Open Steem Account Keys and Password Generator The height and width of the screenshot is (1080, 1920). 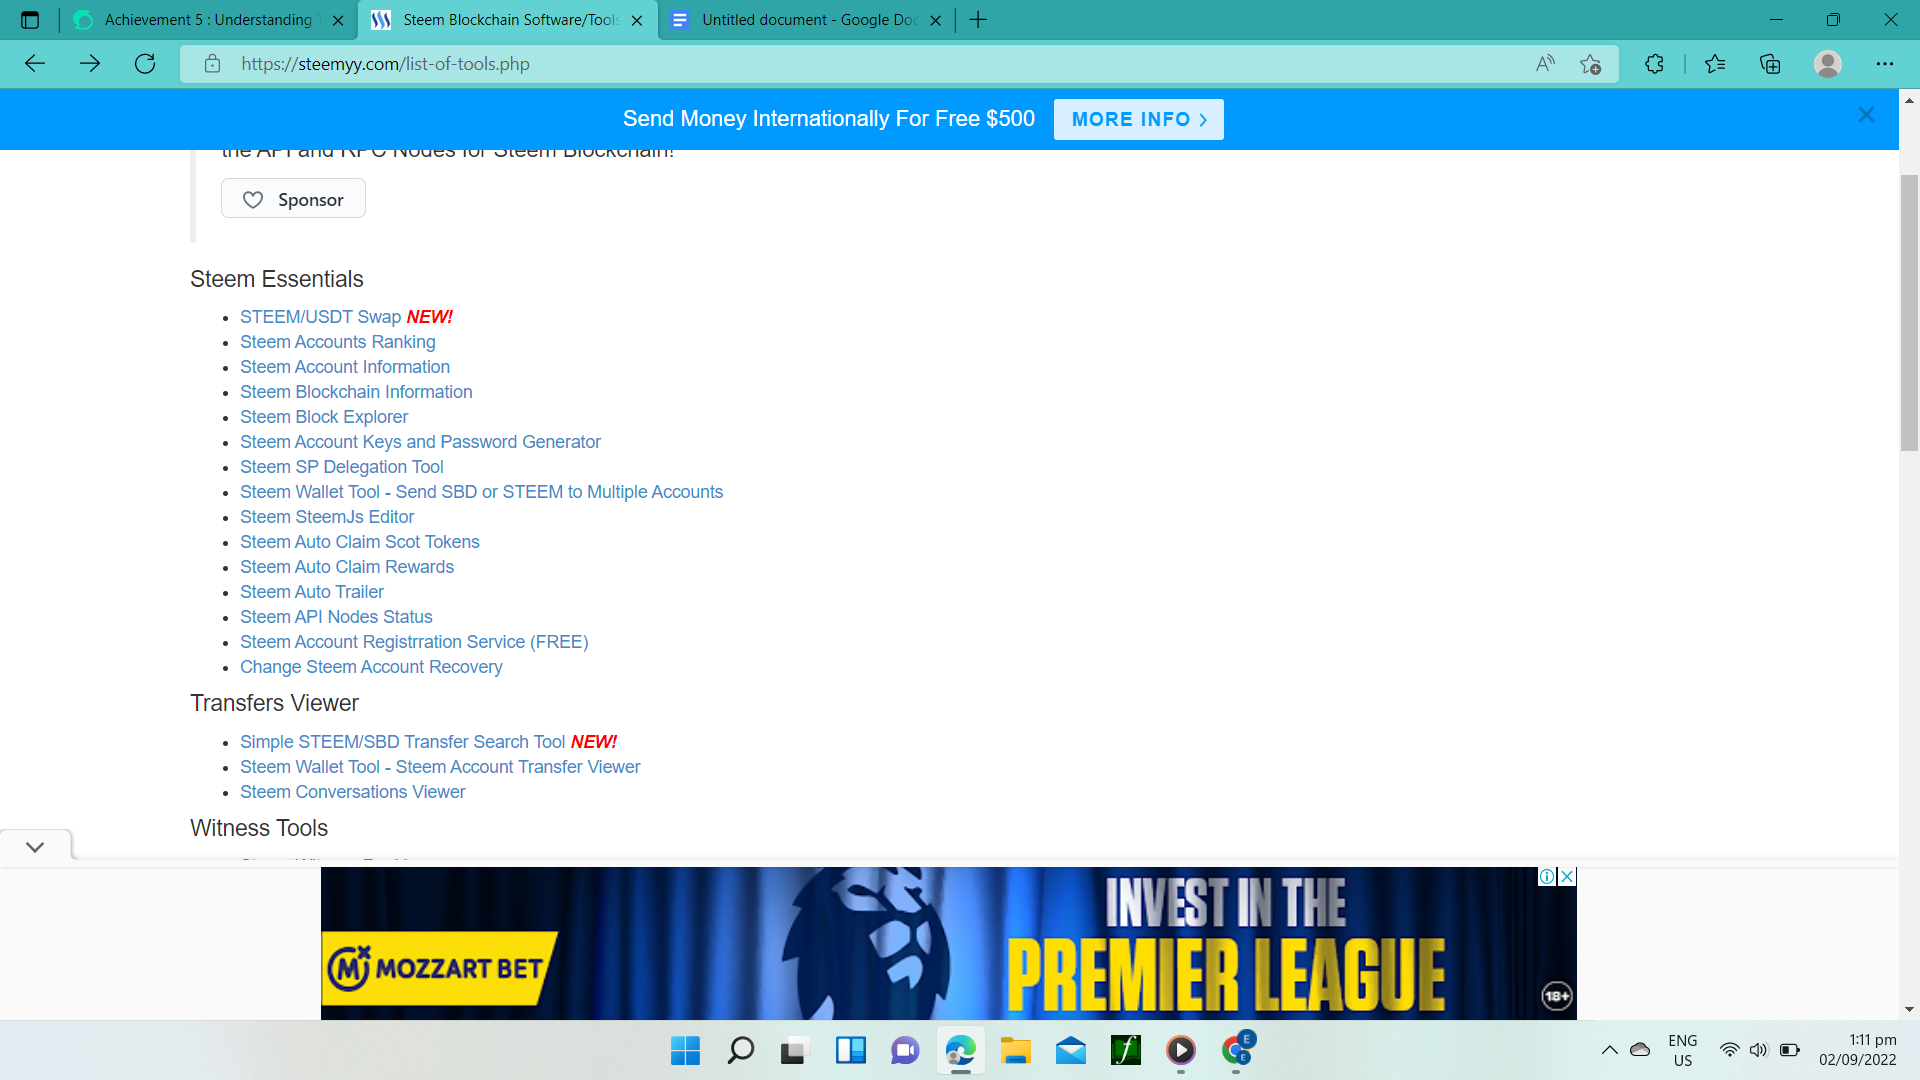(420, 442)
